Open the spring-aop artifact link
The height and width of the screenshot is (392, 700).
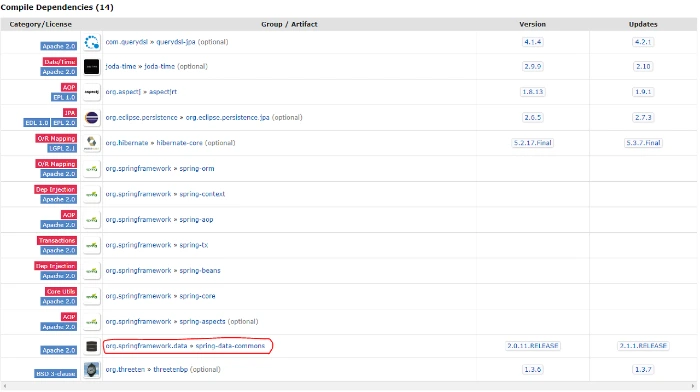[x=196, y=220]
